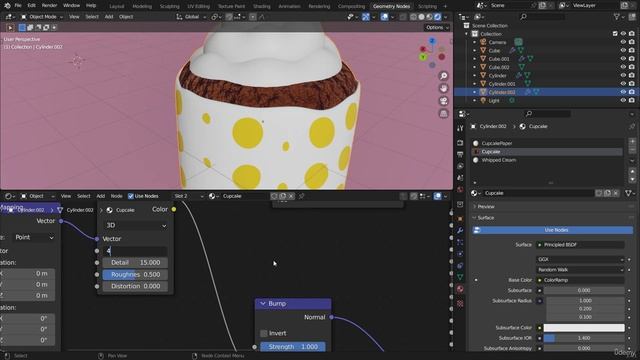Click the Detail 15.000 field on noise node
The width and height of the screenshot is (640, 360).
pyautogui.click(x=135, y=263)
